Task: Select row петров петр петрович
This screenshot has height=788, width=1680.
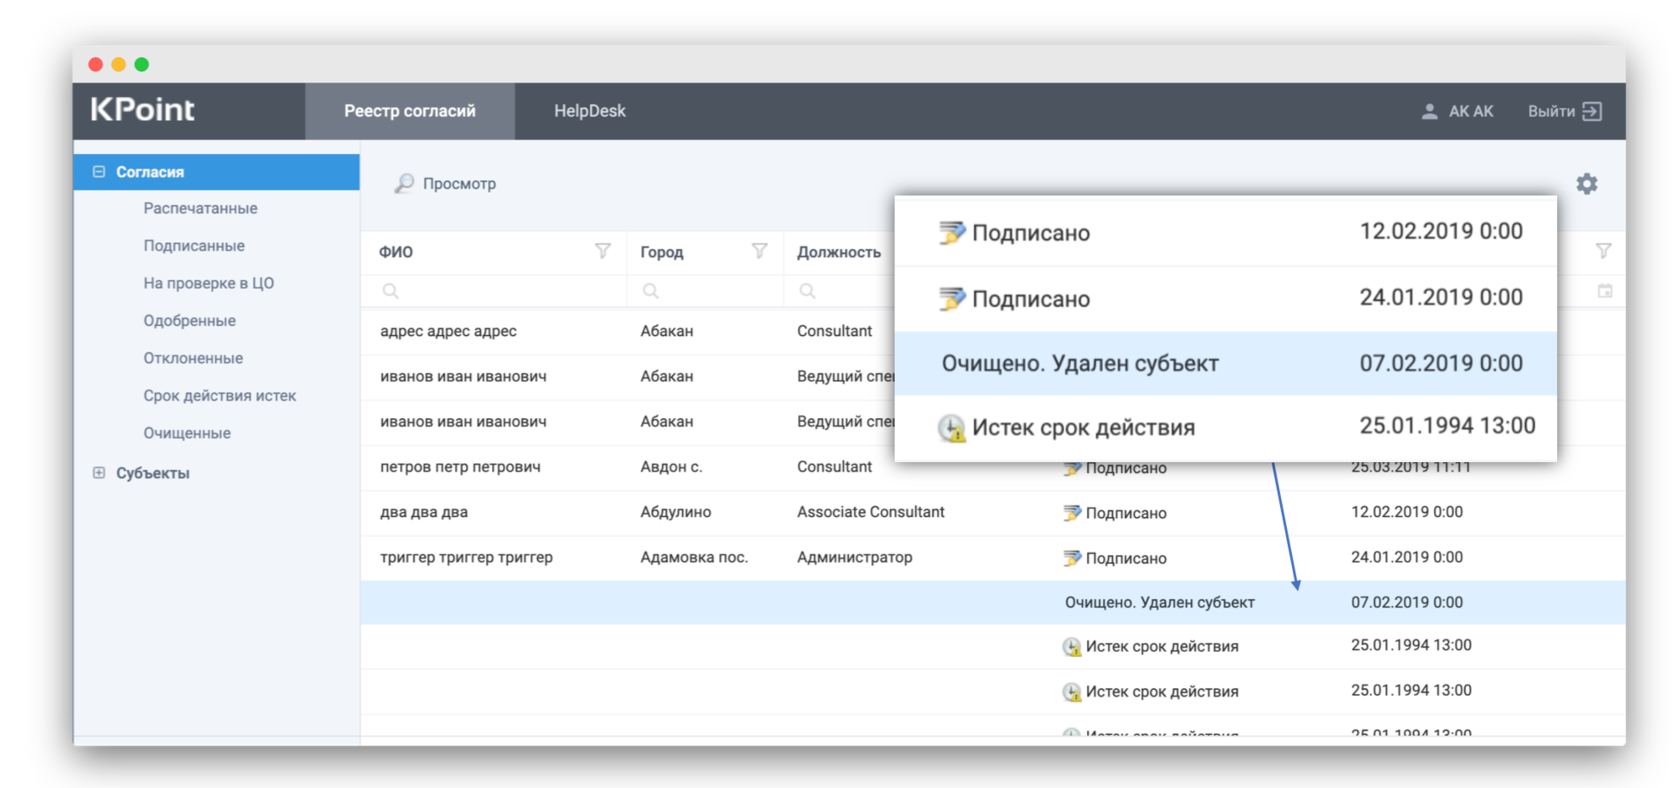Action: (x=992, y=467)
